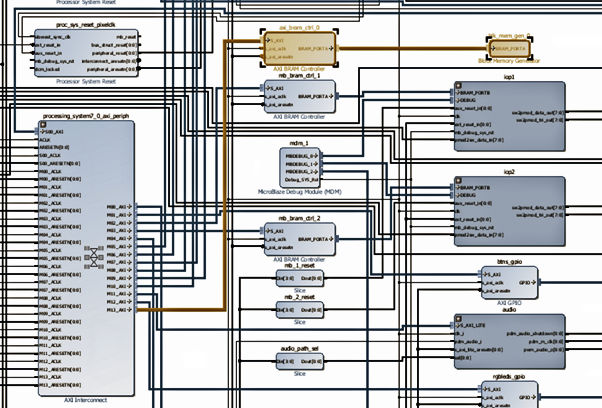
Task: Select the mb_1_reset slice block
Action: point(300,278)
